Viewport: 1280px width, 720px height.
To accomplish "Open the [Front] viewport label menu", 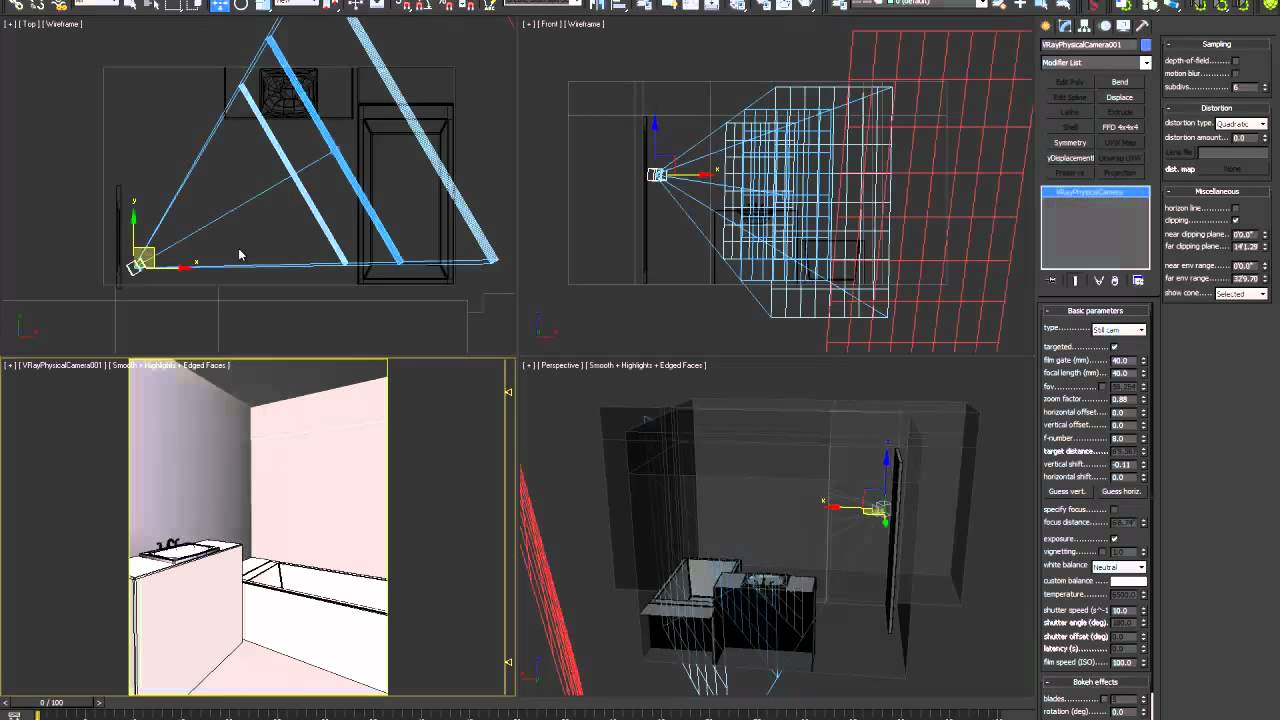I will click(549, 24).
